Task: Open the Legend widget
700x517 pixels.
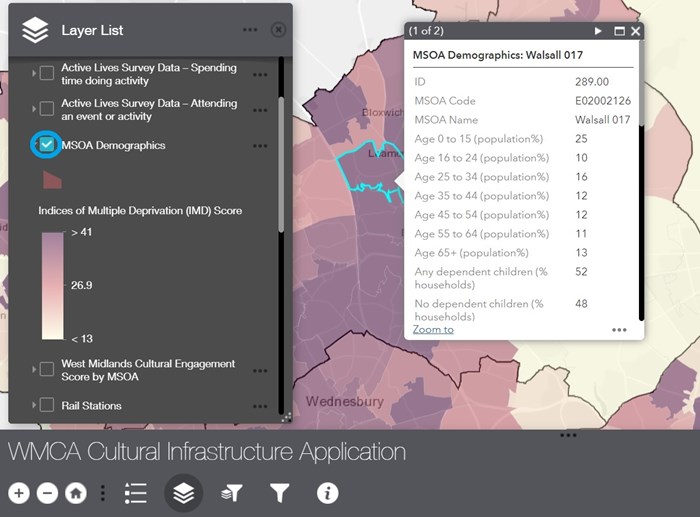Action: pos(136,493)
